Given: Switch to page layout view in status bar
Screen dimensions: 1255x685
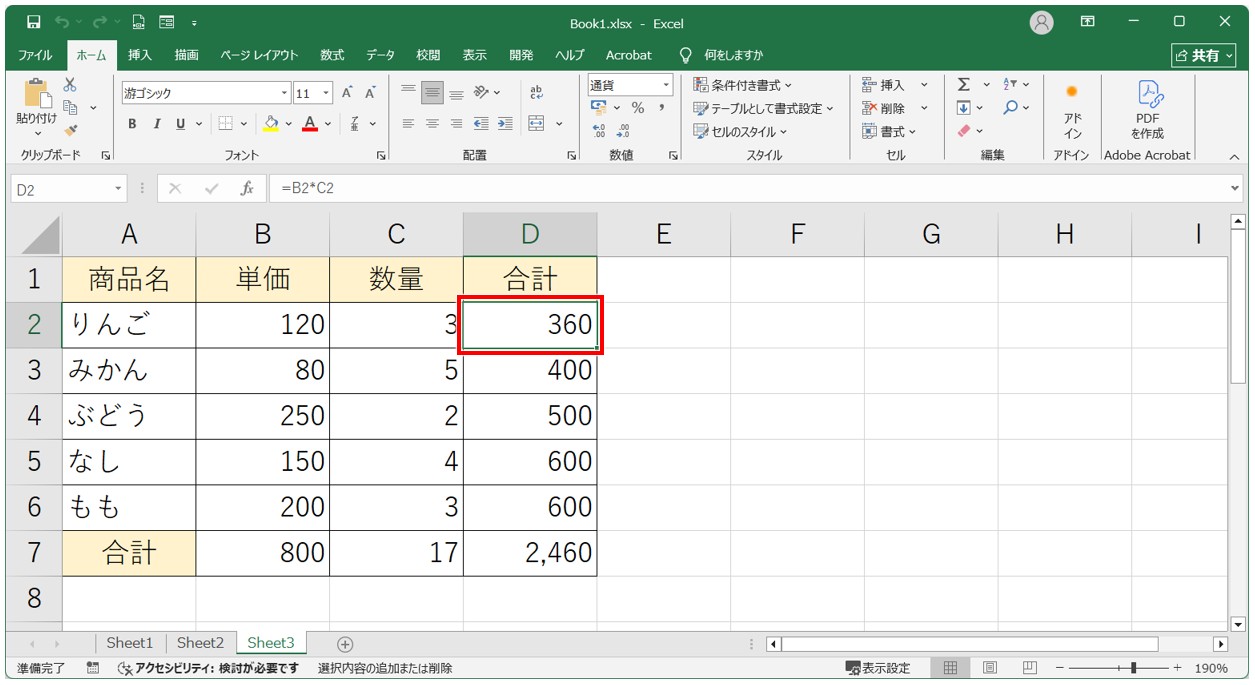Looking at the screenshot, I should [x=989, y=668].
